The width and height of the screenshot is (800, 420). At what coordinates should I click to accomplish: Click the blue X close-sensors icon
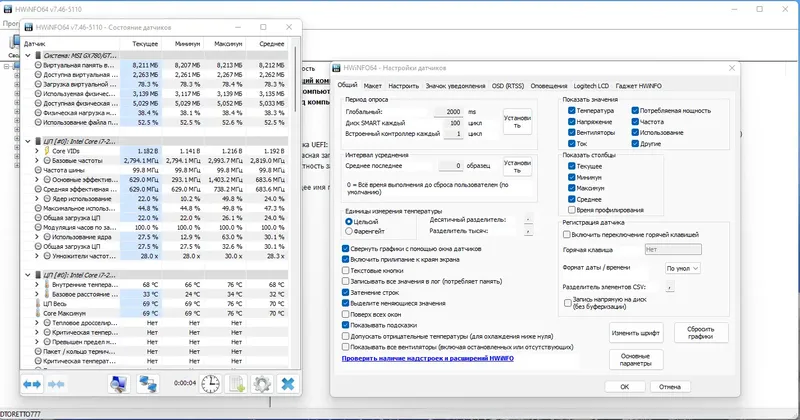(x=288, y=384)
